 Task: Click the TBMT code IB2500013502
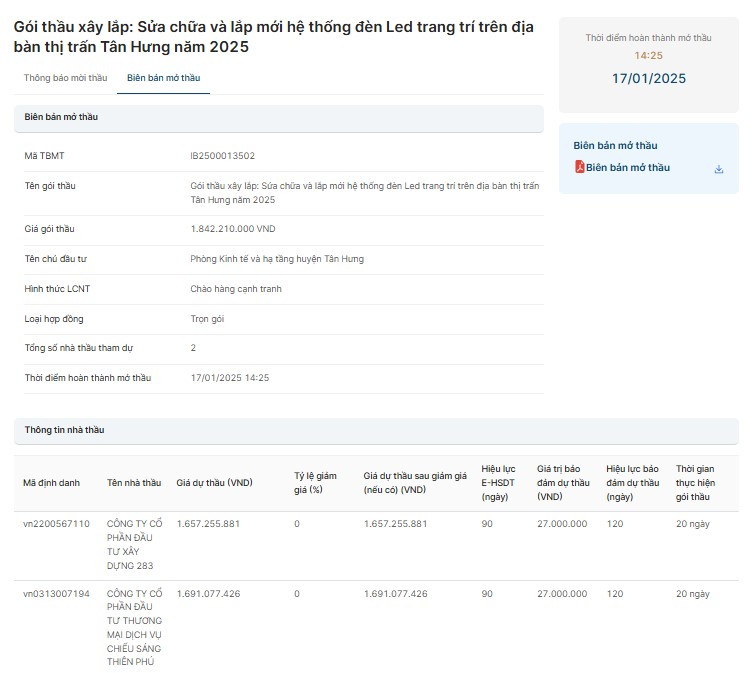click(222, 156)
